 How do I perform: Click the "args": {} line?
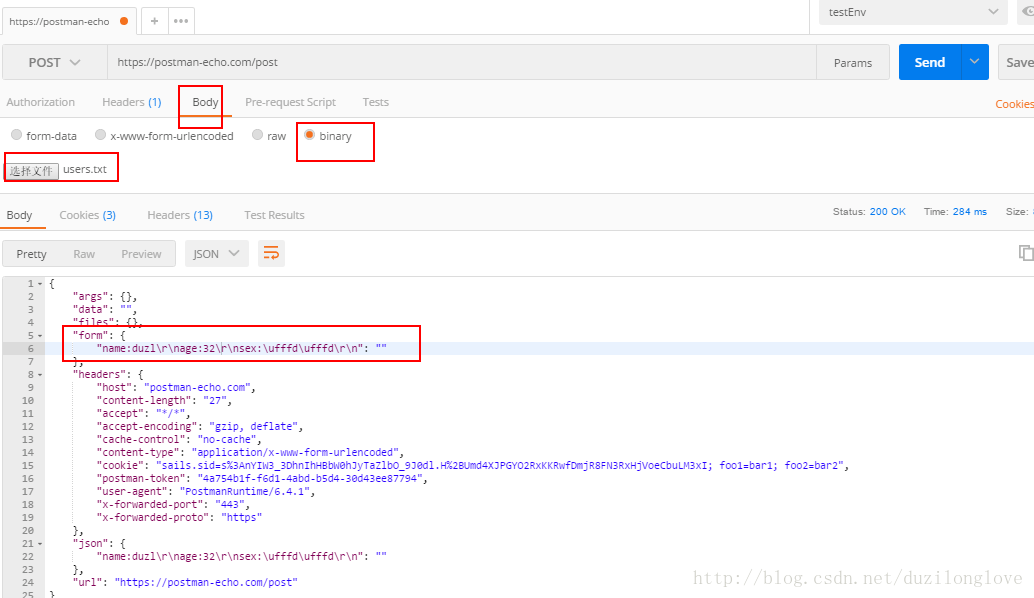tap(105, 297)
